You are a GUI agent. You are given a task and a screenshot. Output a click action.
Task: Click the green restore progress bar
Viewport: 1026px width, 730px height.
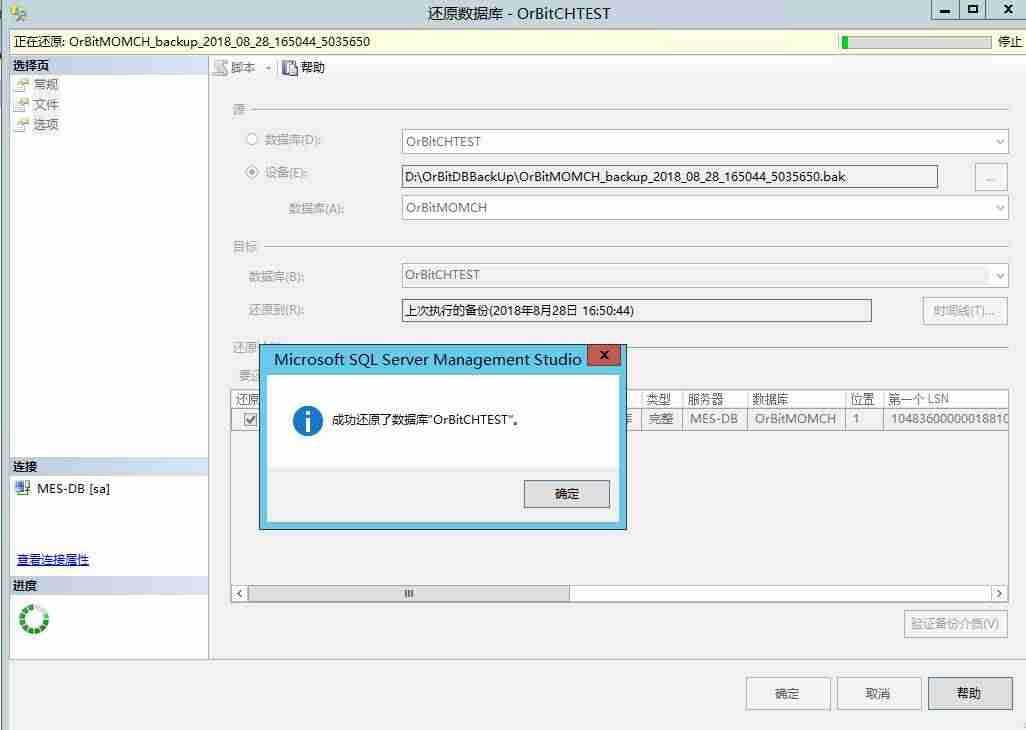tap(916, 43)
